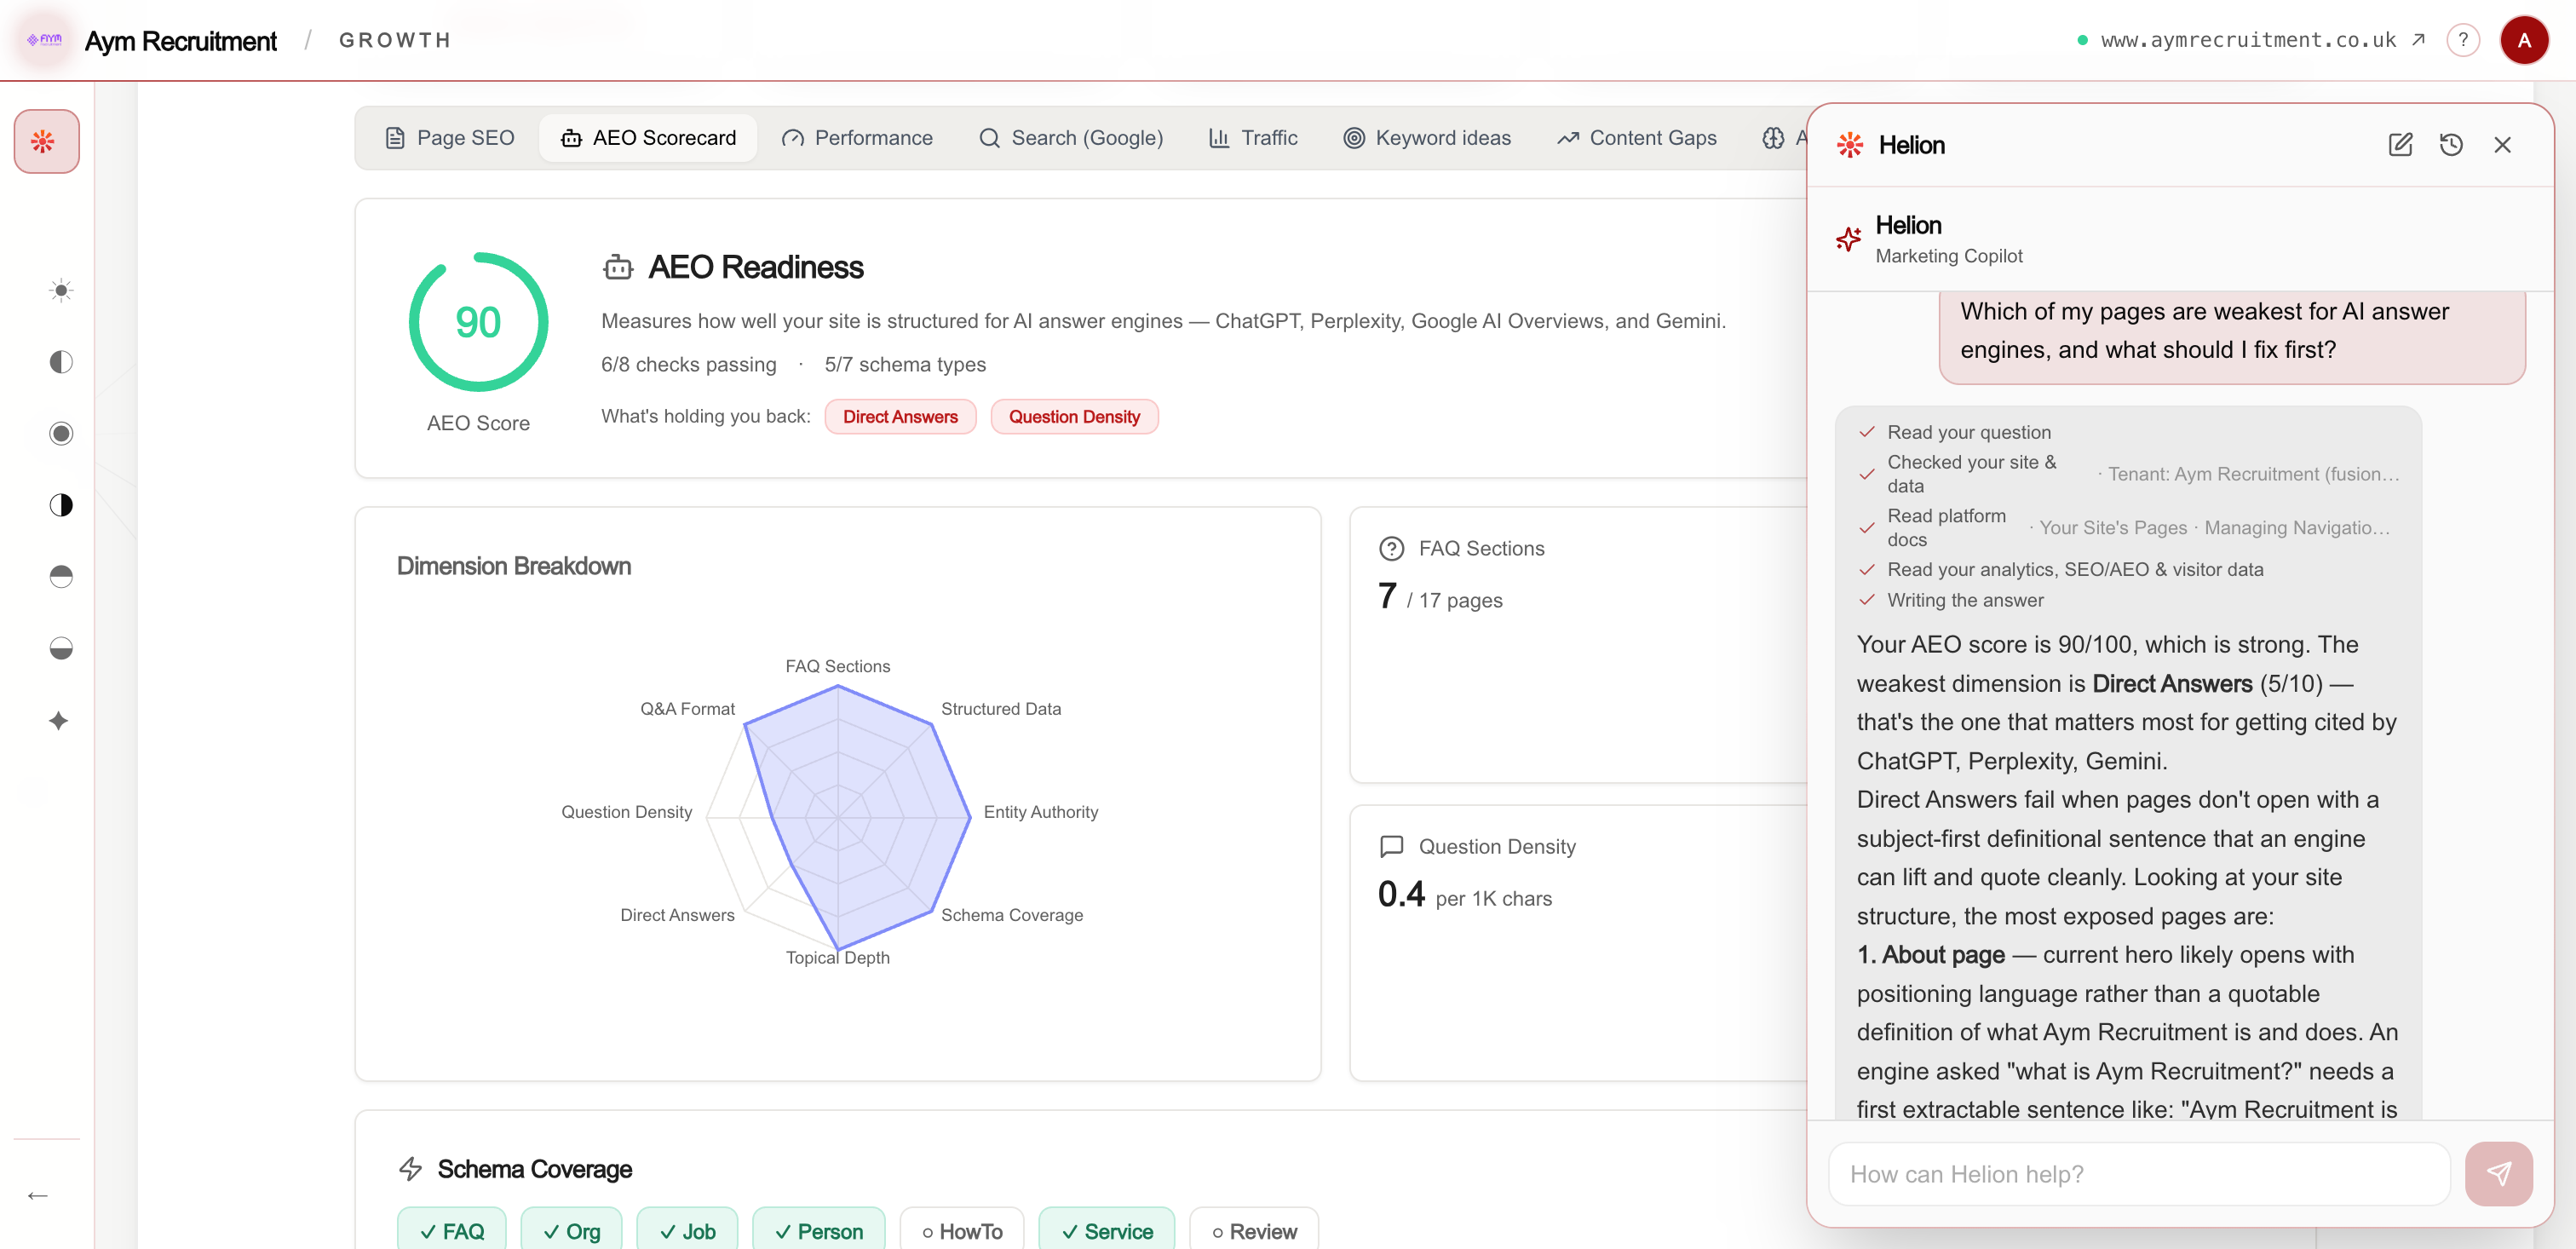Collapse sidebar with the left arrow

[x=38, y=1195]
